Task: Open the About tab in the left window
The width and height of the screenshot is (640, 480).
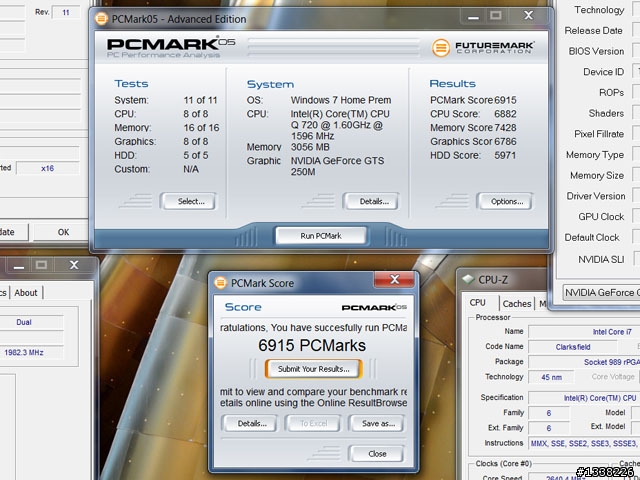Action: click(x=26, y=293)
